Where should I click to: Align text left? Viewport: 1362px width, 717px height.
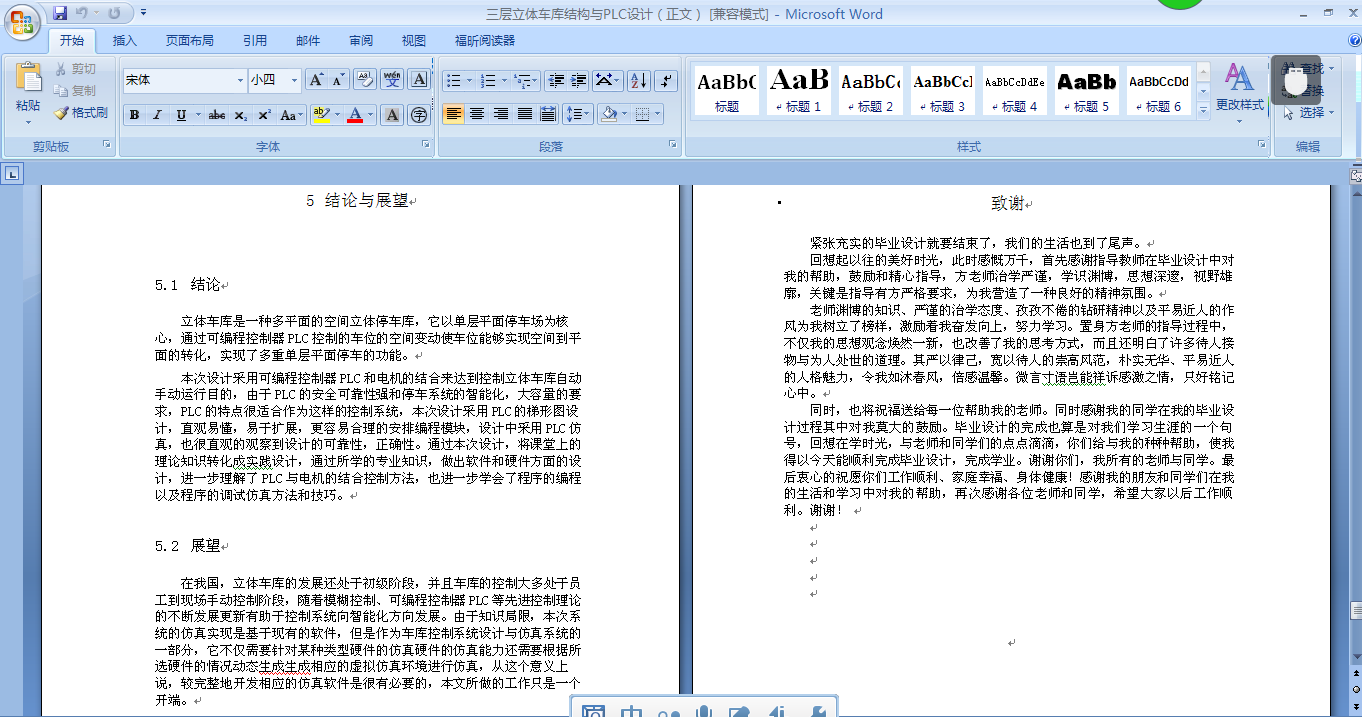point(454,114)
